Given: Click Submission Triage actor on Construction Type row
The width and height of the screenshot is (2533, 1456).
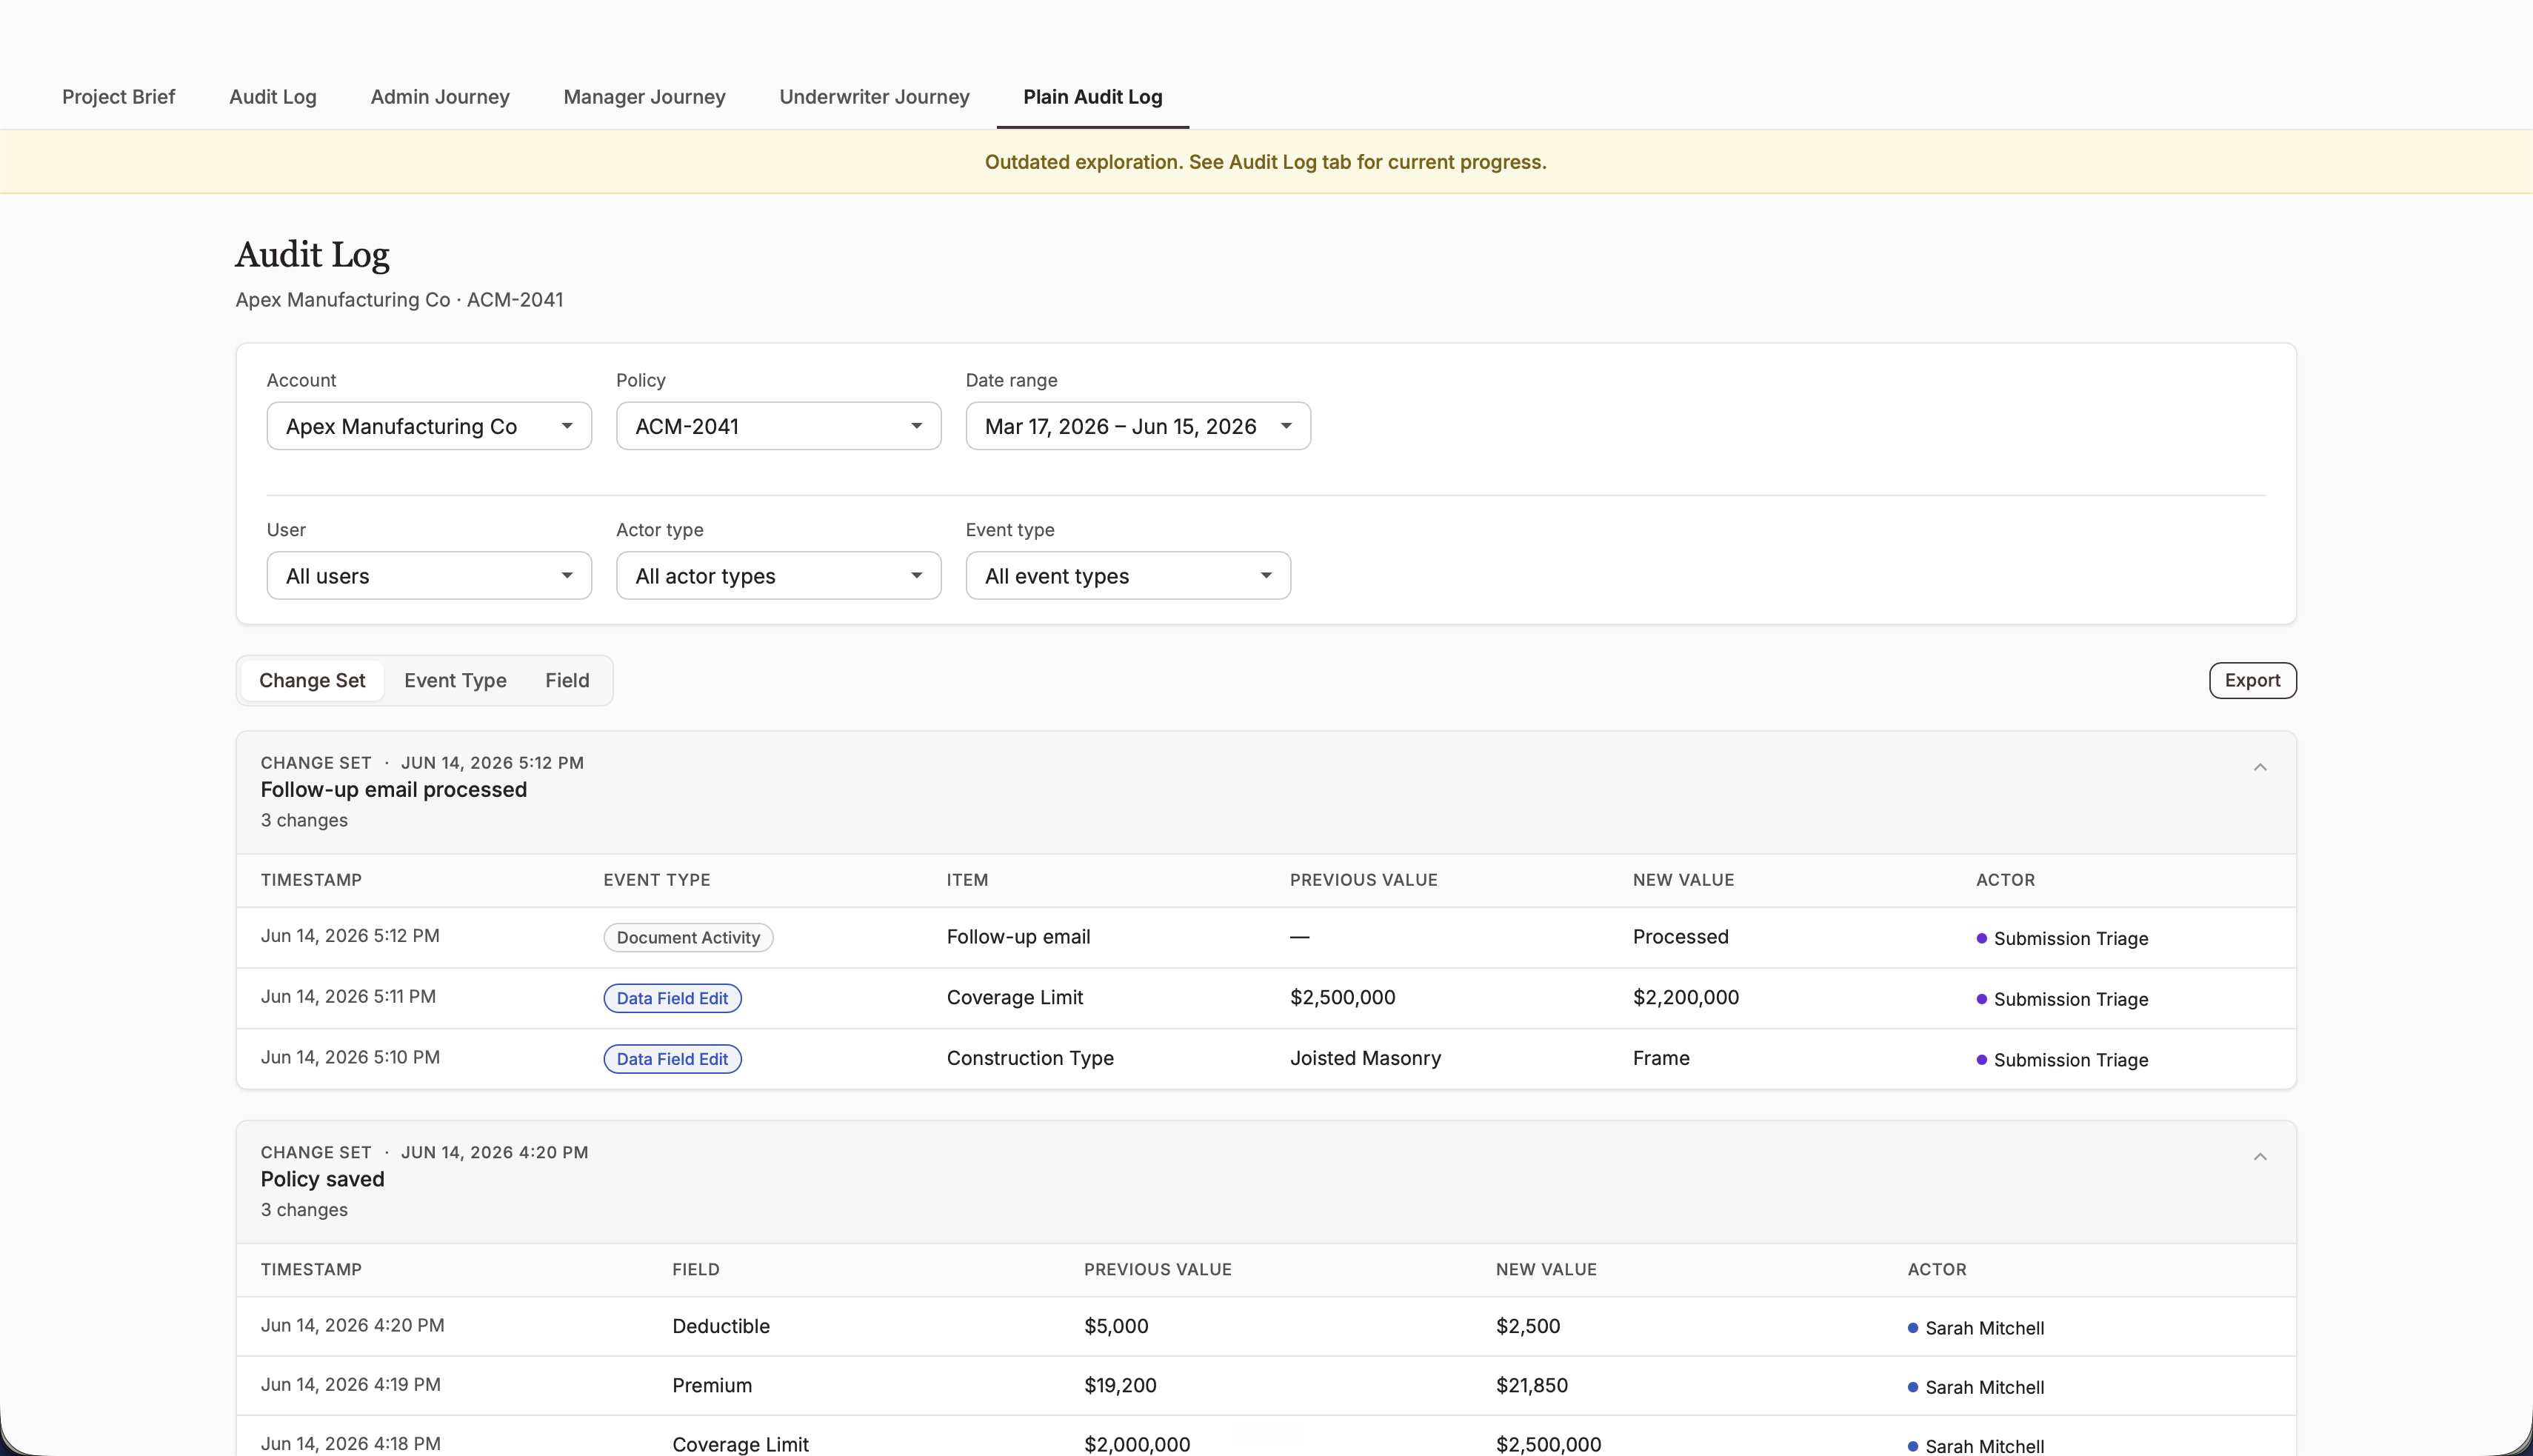Looking at the screenshot, I should point(2062,1060).
